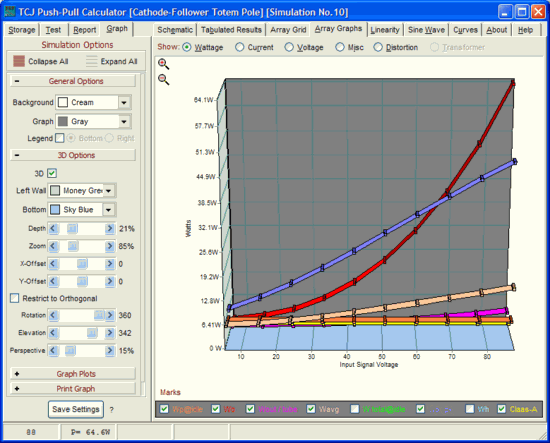Open the Linearity tab
Viewport: 550px width, 443px height.
click(385, 30)
